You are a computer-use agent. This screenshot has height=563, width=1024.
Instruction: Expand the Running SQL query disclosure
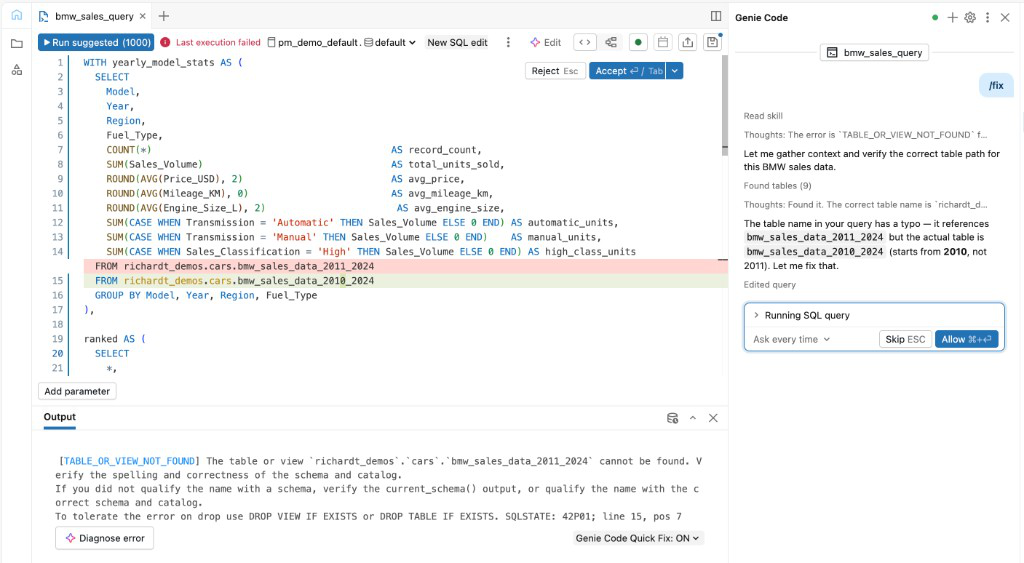[756, 315]
